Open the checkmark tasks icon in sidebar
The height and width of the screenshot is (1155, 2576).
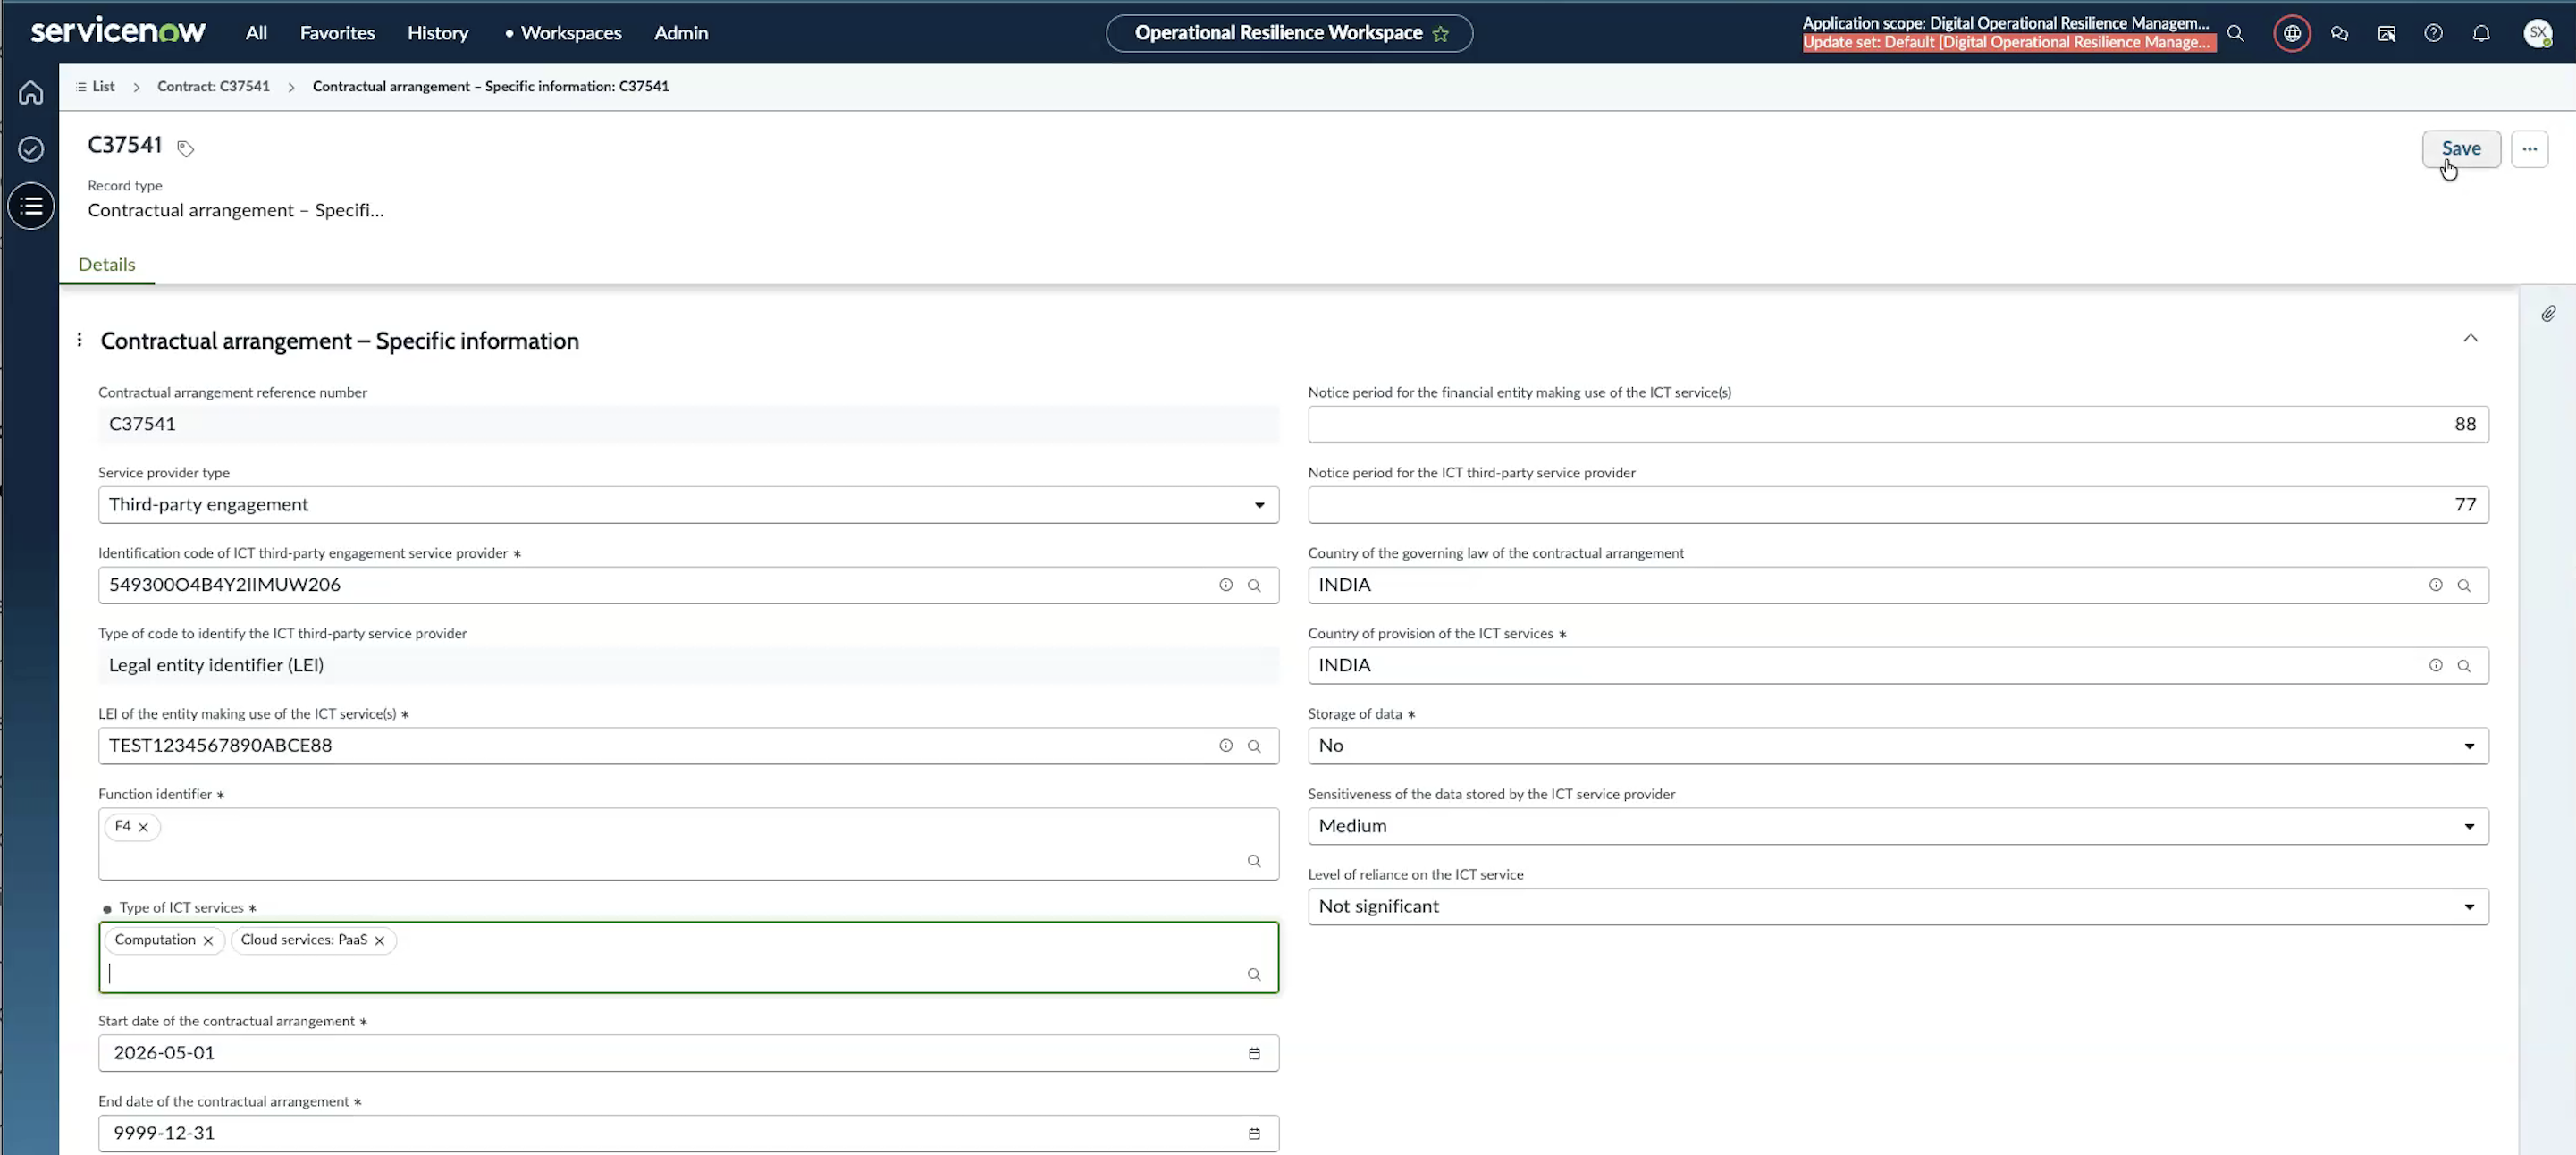31,149
